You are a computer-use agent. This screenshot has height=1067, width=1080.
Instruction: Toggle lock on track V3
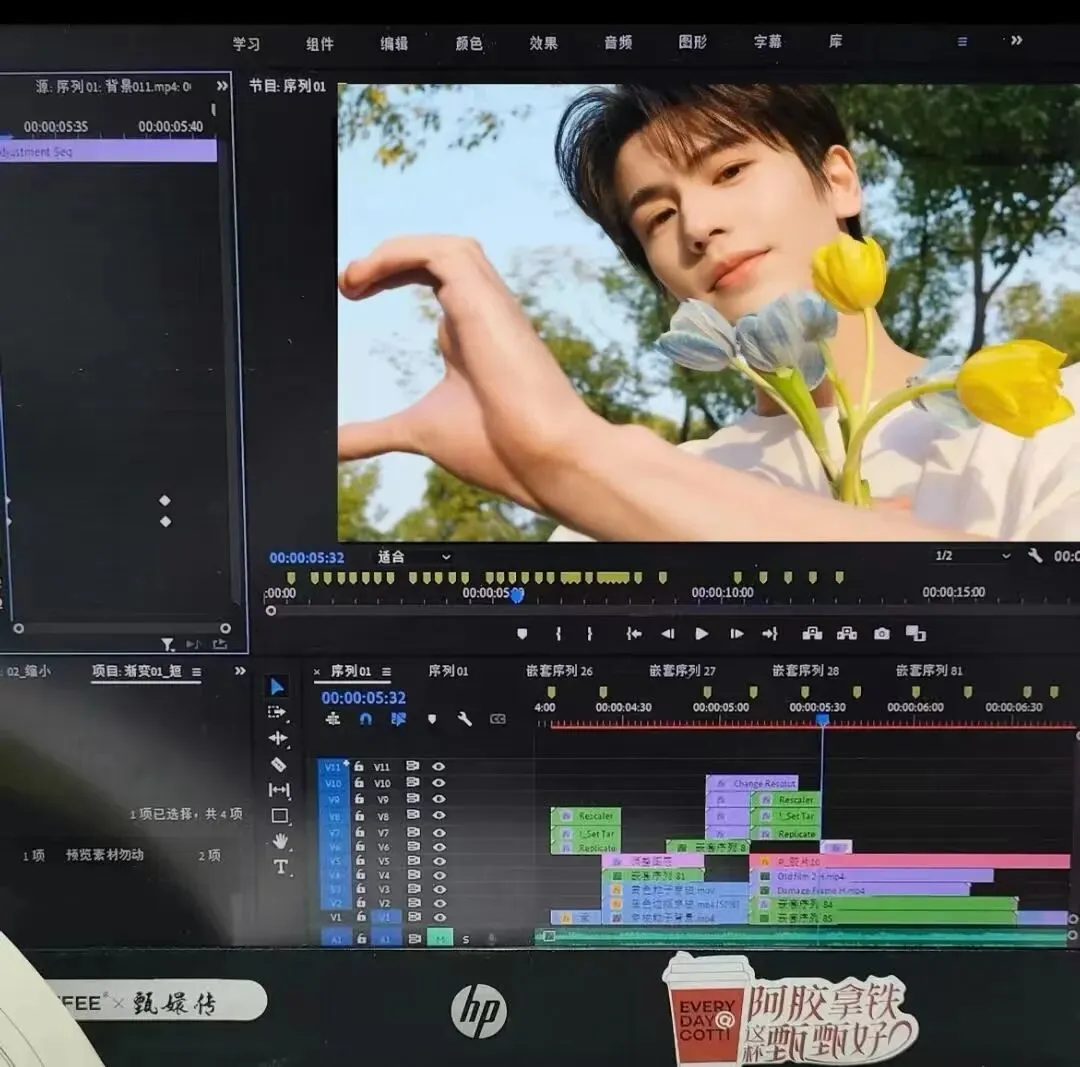(x=360, y=889)
